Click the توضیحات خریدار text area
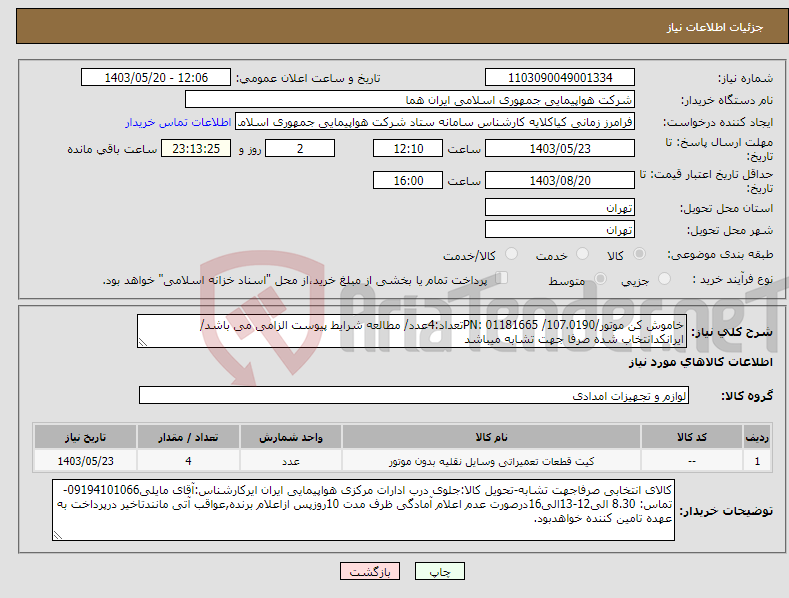789x598 pixels. coord(363,510)
